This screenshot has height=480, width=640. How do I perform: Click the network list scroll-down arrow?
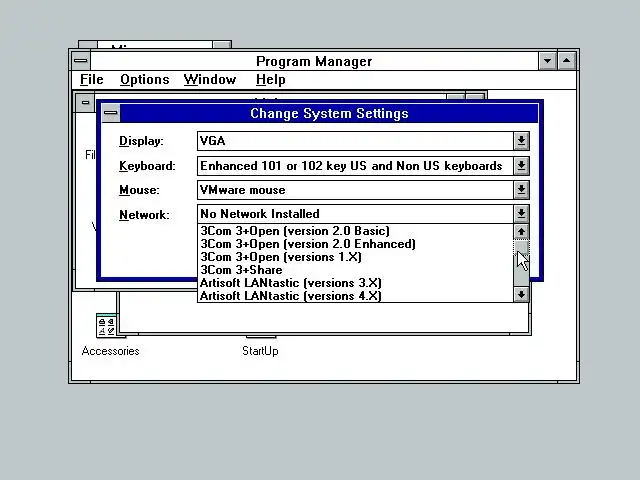(x=521, y=294)
